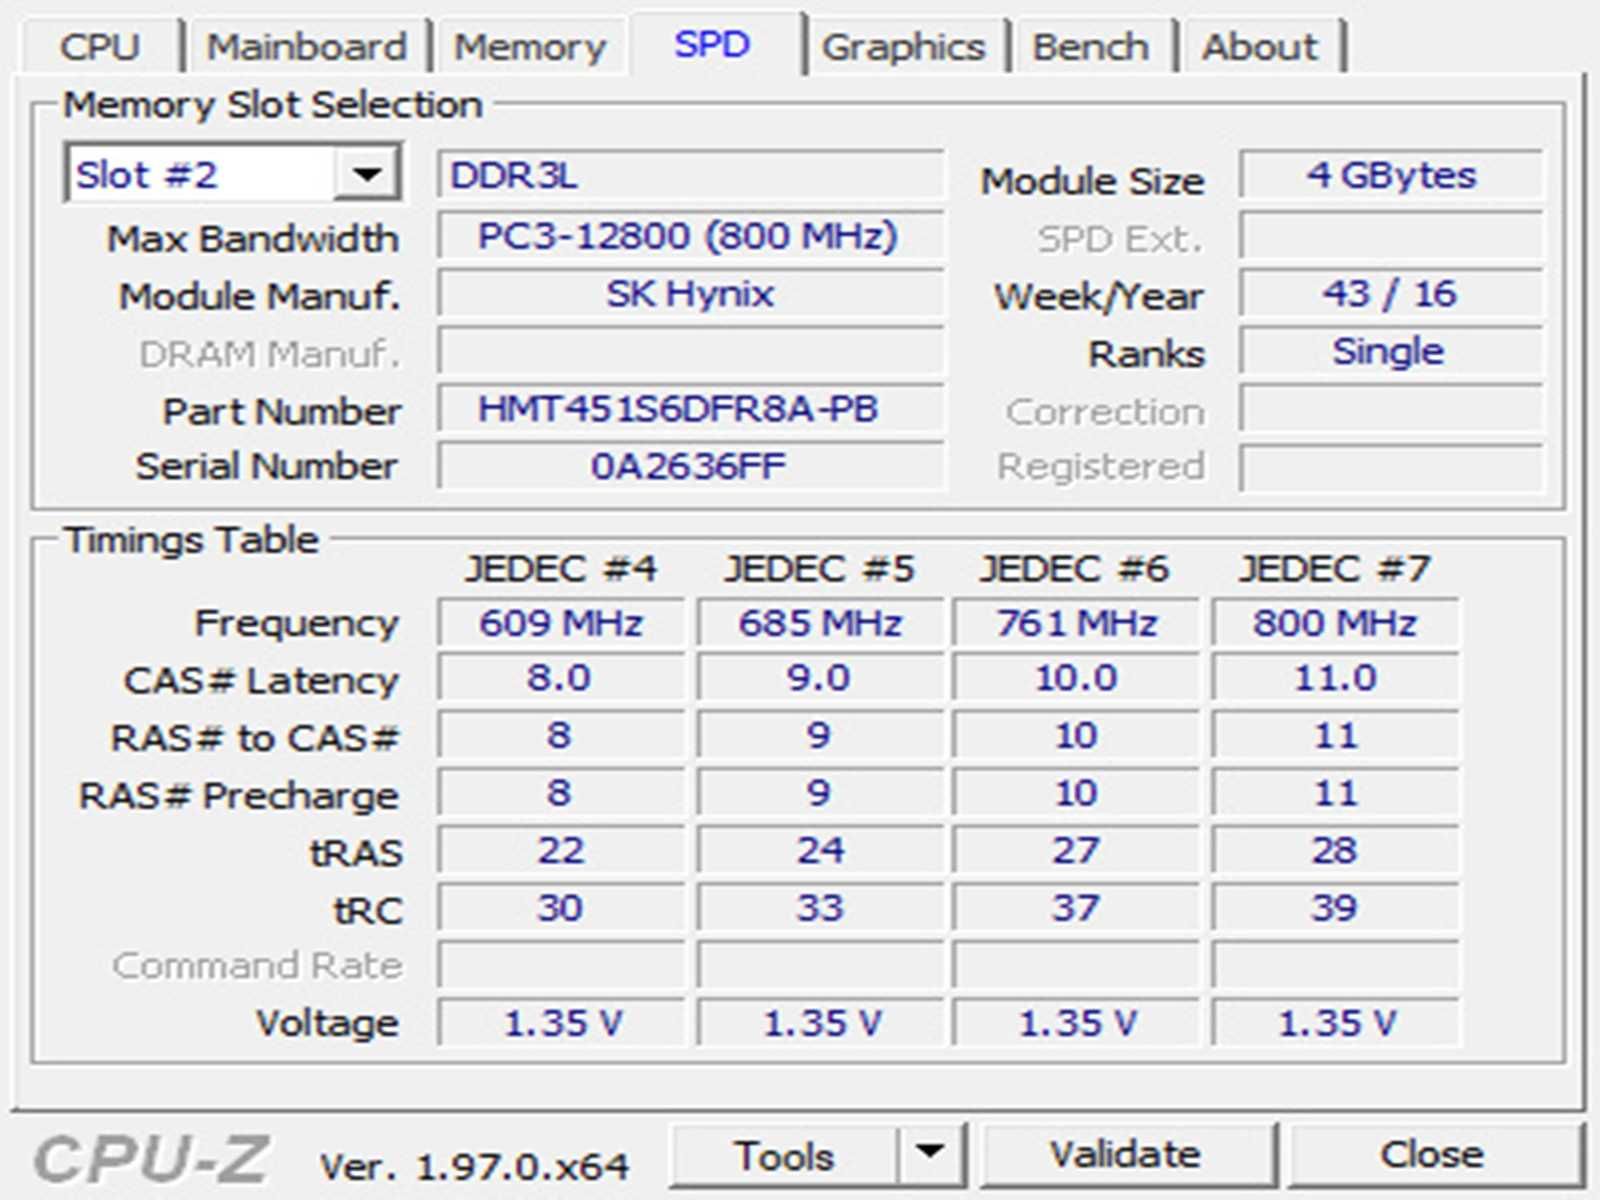
Task: Click the tRC value 39
Action: (x=1335, y=908)
